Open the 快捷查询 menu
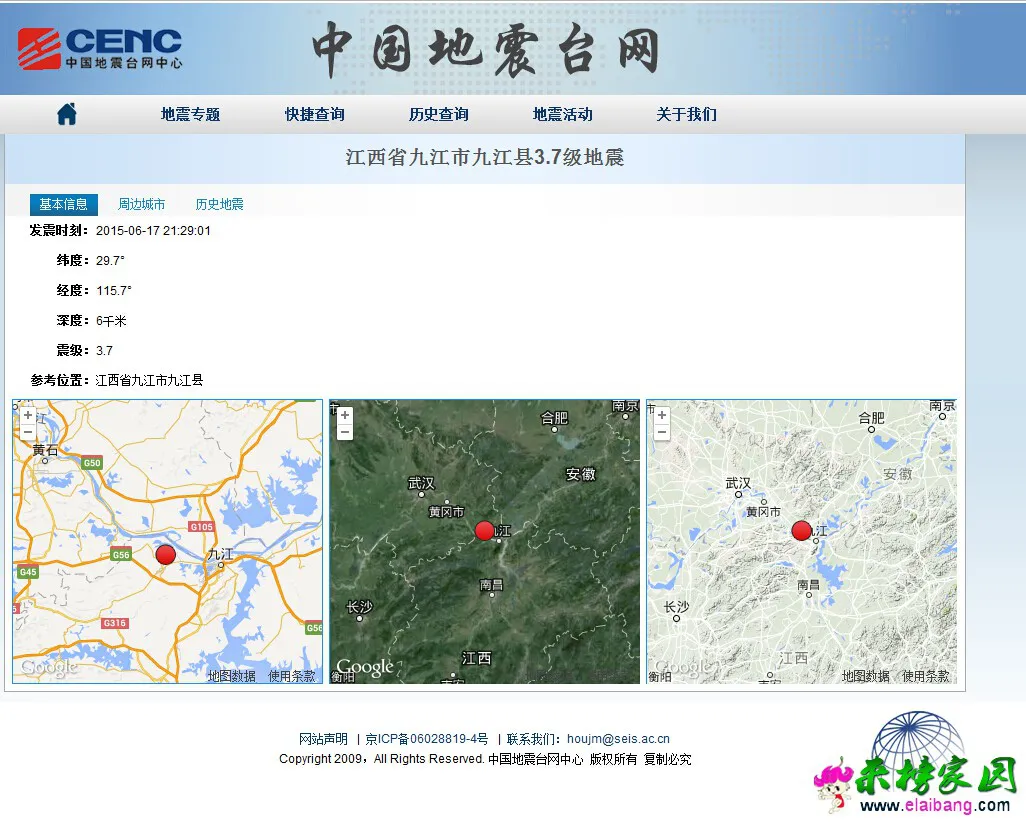The width and height of the screenshot is (1026, 823). (314, 114)
